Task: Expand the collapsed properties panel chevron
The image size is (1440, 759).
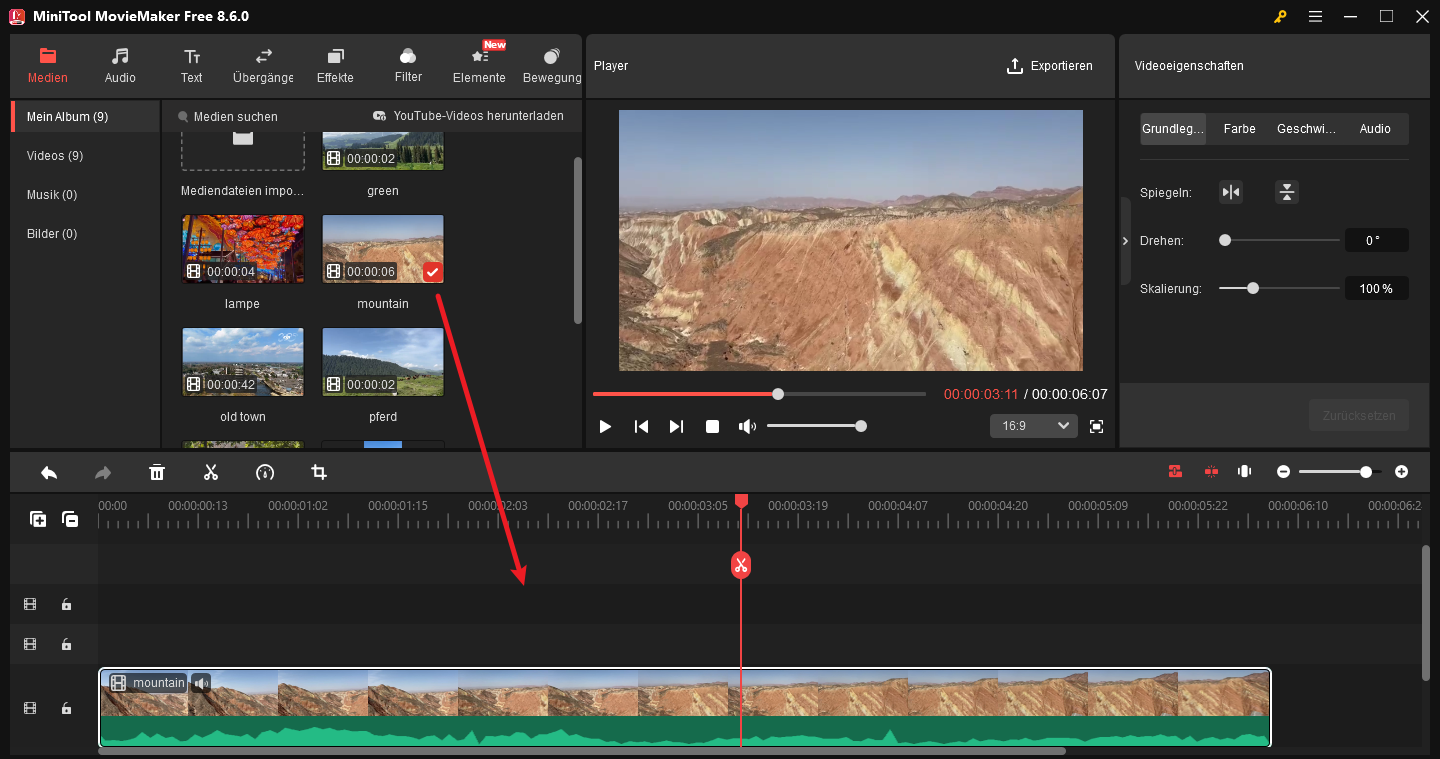Action: tap(1124, 240)
